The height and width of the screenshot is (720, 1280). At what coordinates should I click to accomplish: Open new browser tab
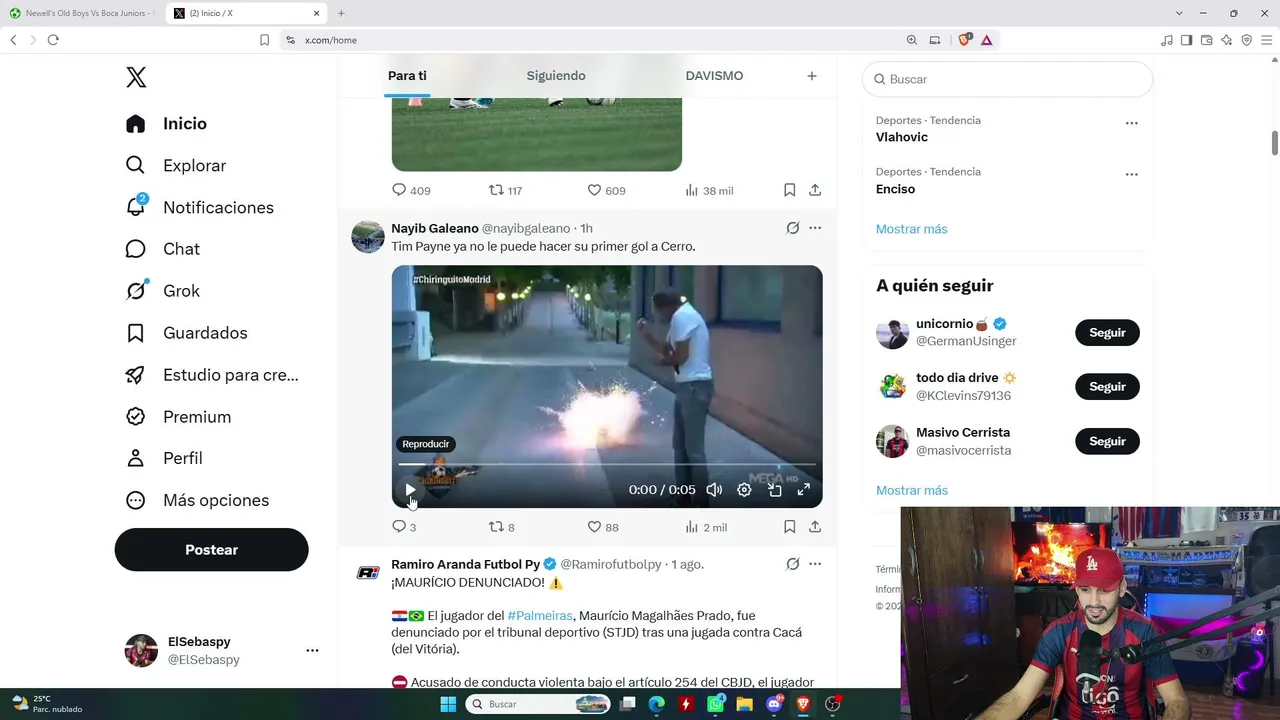coord(341,13)
